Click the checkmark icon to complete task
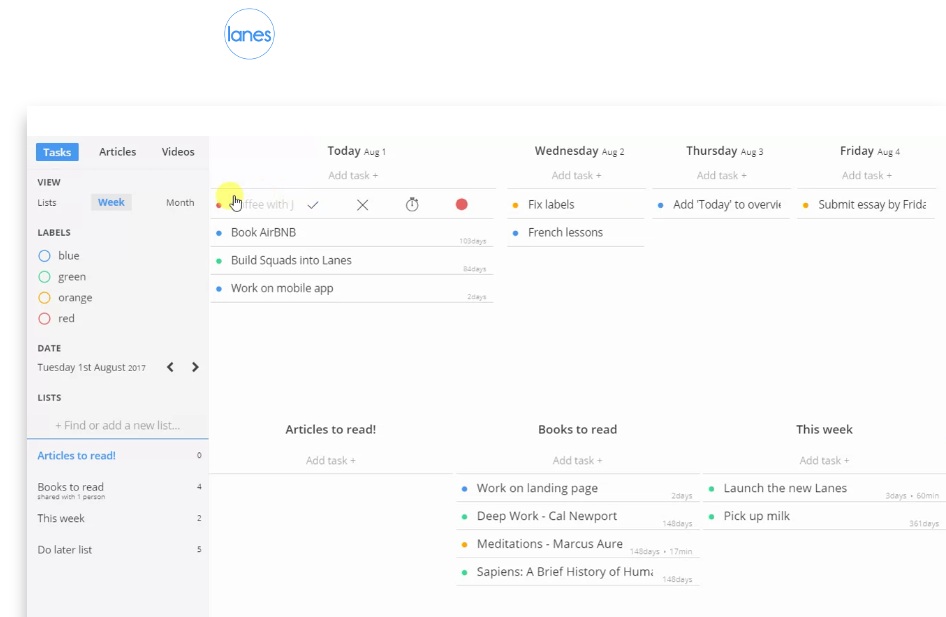The width and height of the screenshot is (946, 617). point(313,205)
